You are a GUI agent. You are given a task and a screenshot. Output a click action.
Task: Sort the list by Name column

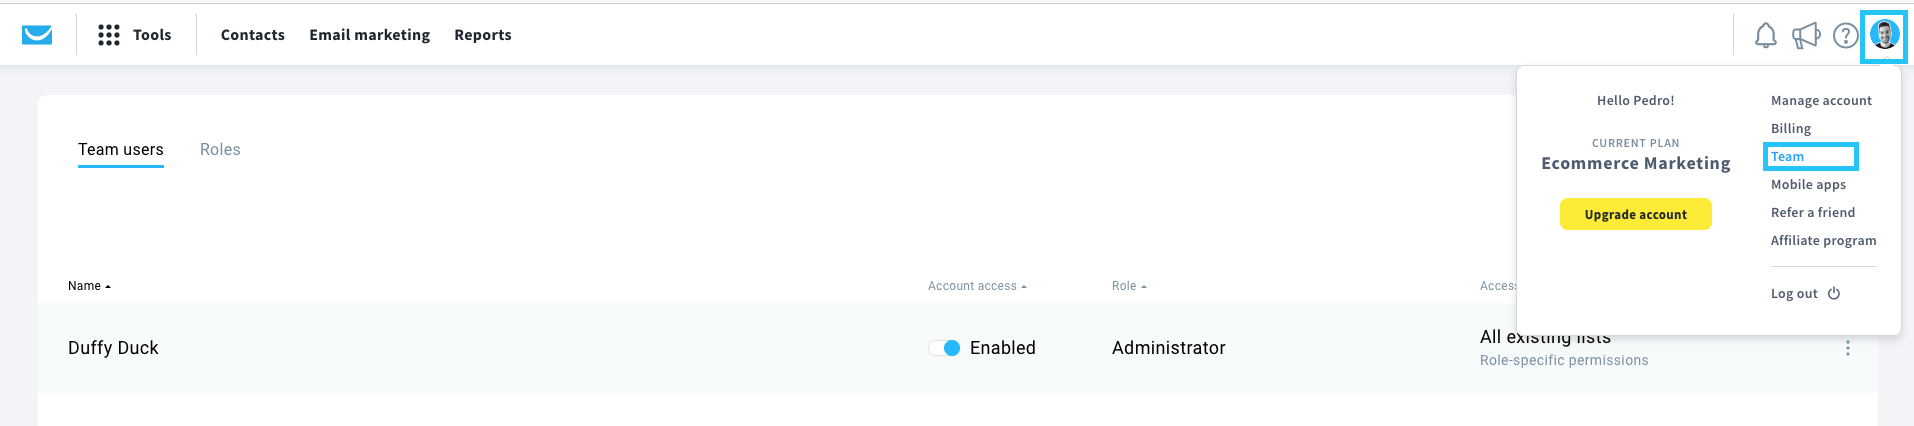tap(89, 286)
